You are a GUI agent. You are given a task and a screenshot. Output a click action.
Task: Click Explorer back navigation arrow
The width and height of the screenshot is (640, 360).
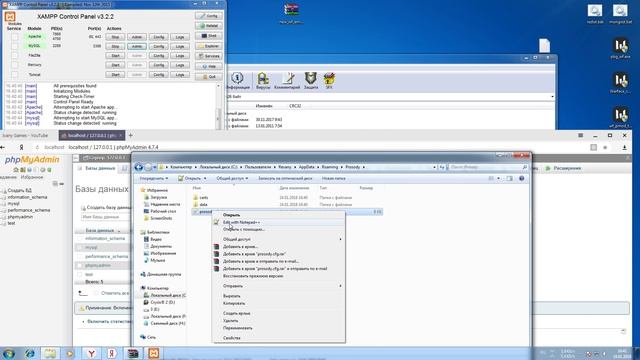pyautogui.click(x=138, y=167)
